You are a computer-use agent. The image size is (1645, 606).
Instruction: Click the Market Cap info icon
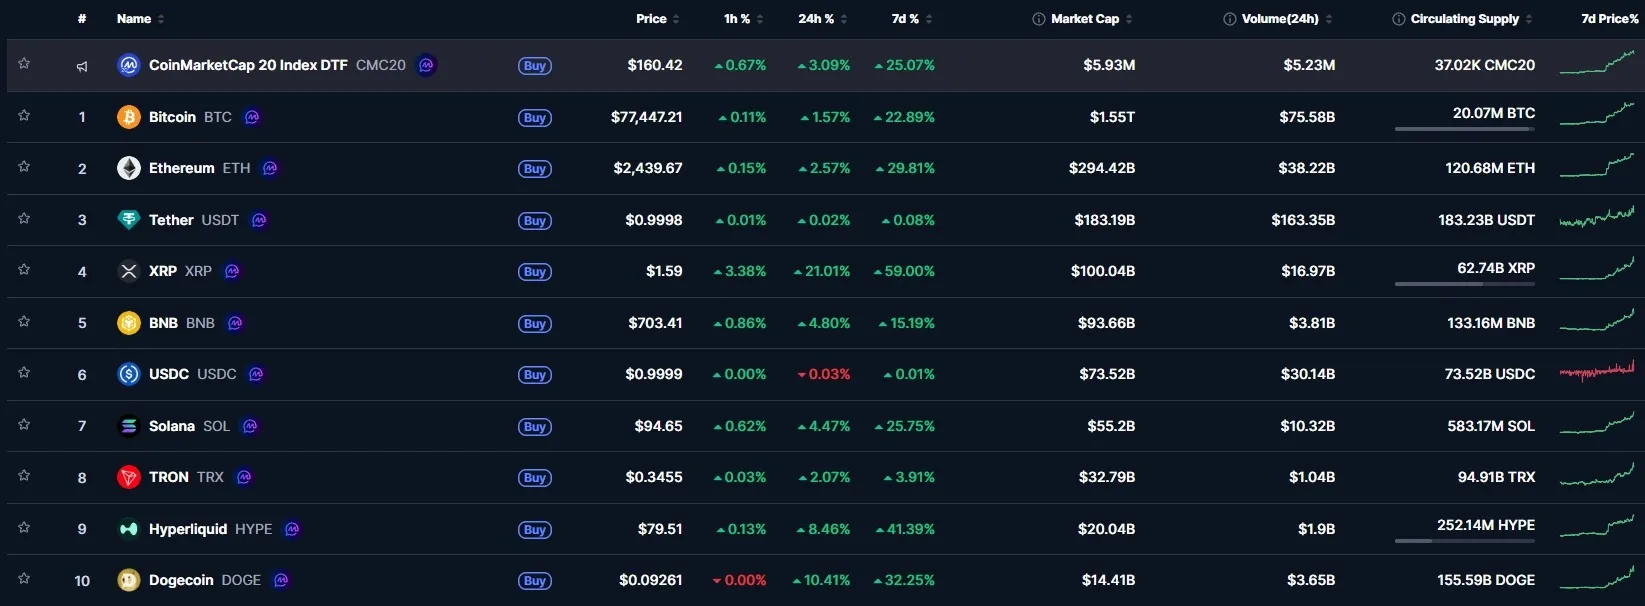click(1039, 19)
